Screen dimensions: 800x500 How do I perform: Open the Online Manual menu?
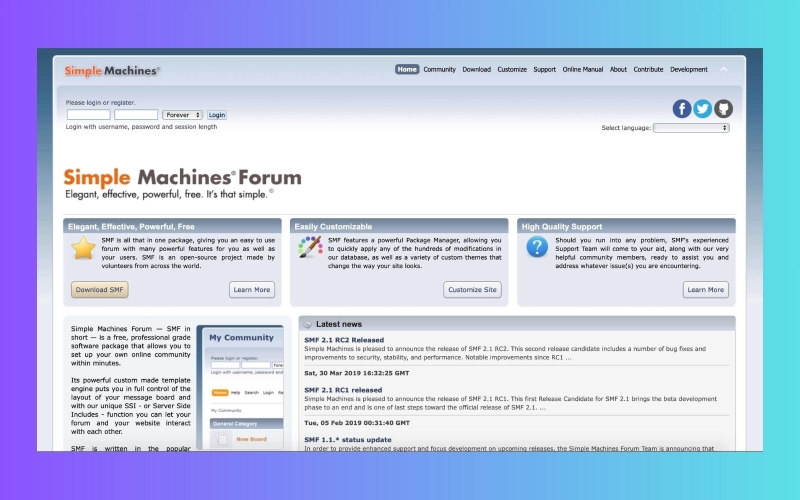(583, 69)
